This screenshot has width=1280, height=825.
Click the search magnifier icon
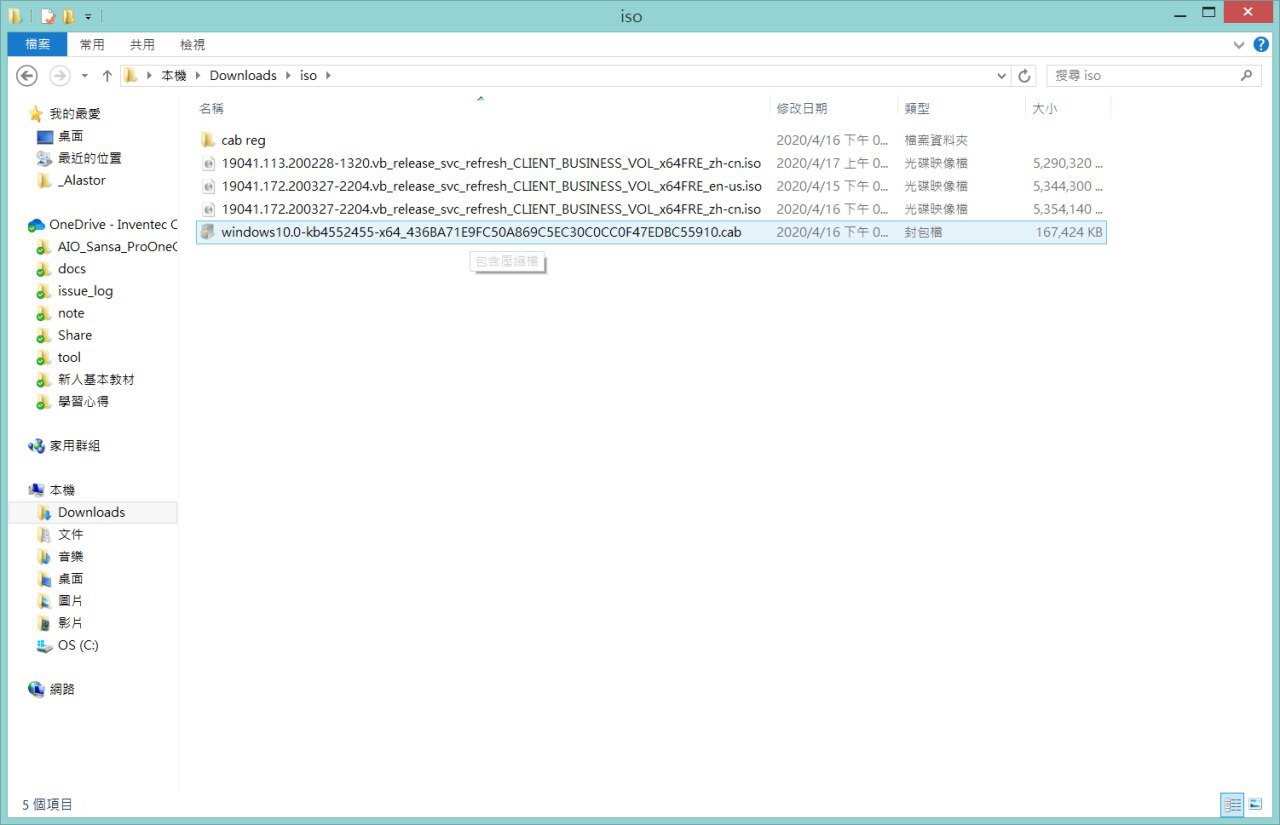1246,75
